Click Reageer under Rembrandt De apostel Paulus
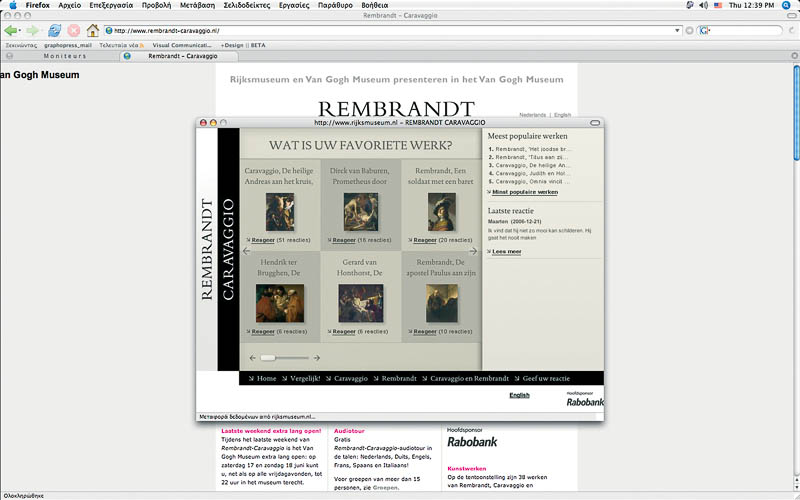The width and height of the screenshot is (800, 500). tap(424, 332)
